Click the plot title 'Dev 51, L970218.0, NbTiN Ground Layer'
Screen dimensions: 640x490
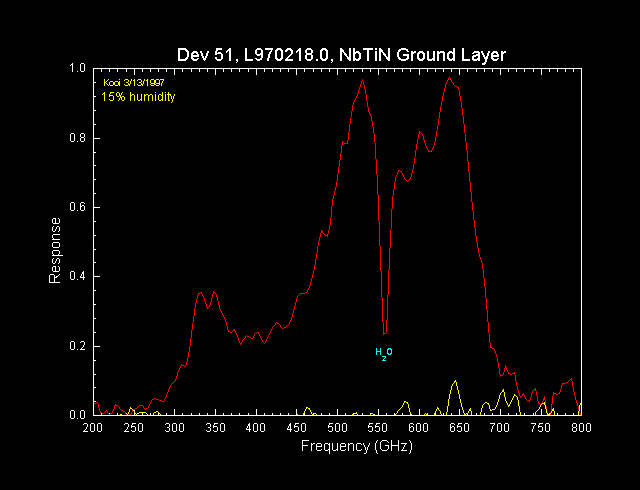[337, 52]
